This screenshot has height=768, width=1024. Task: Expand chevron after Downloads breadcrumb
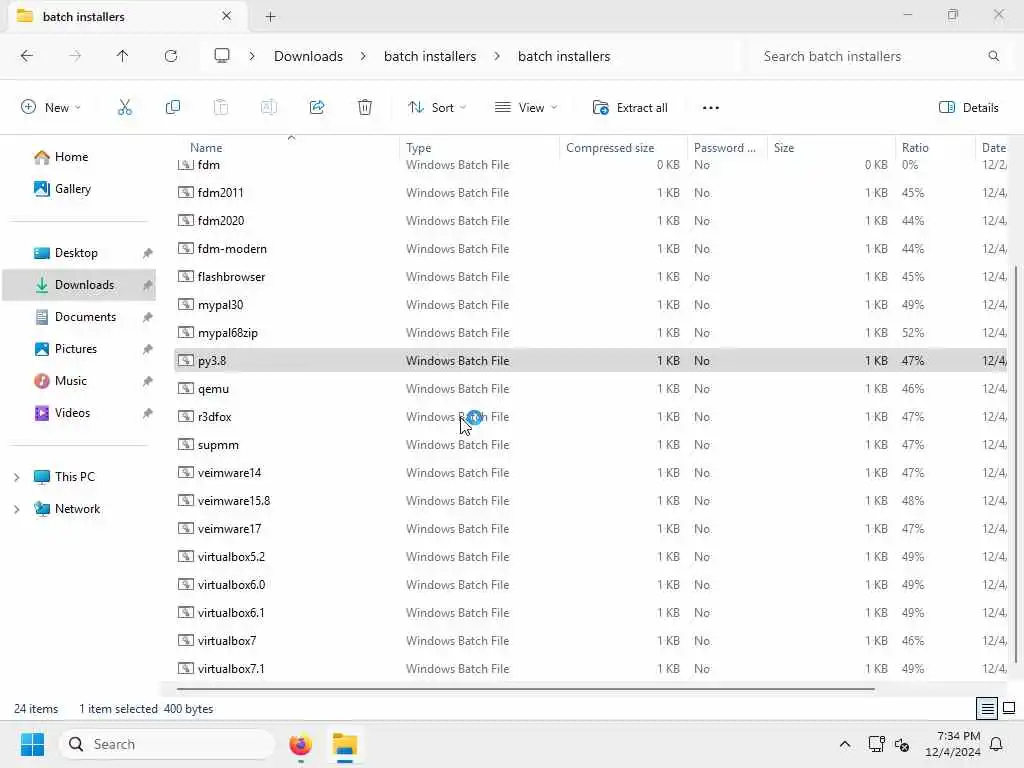point(363,56)
